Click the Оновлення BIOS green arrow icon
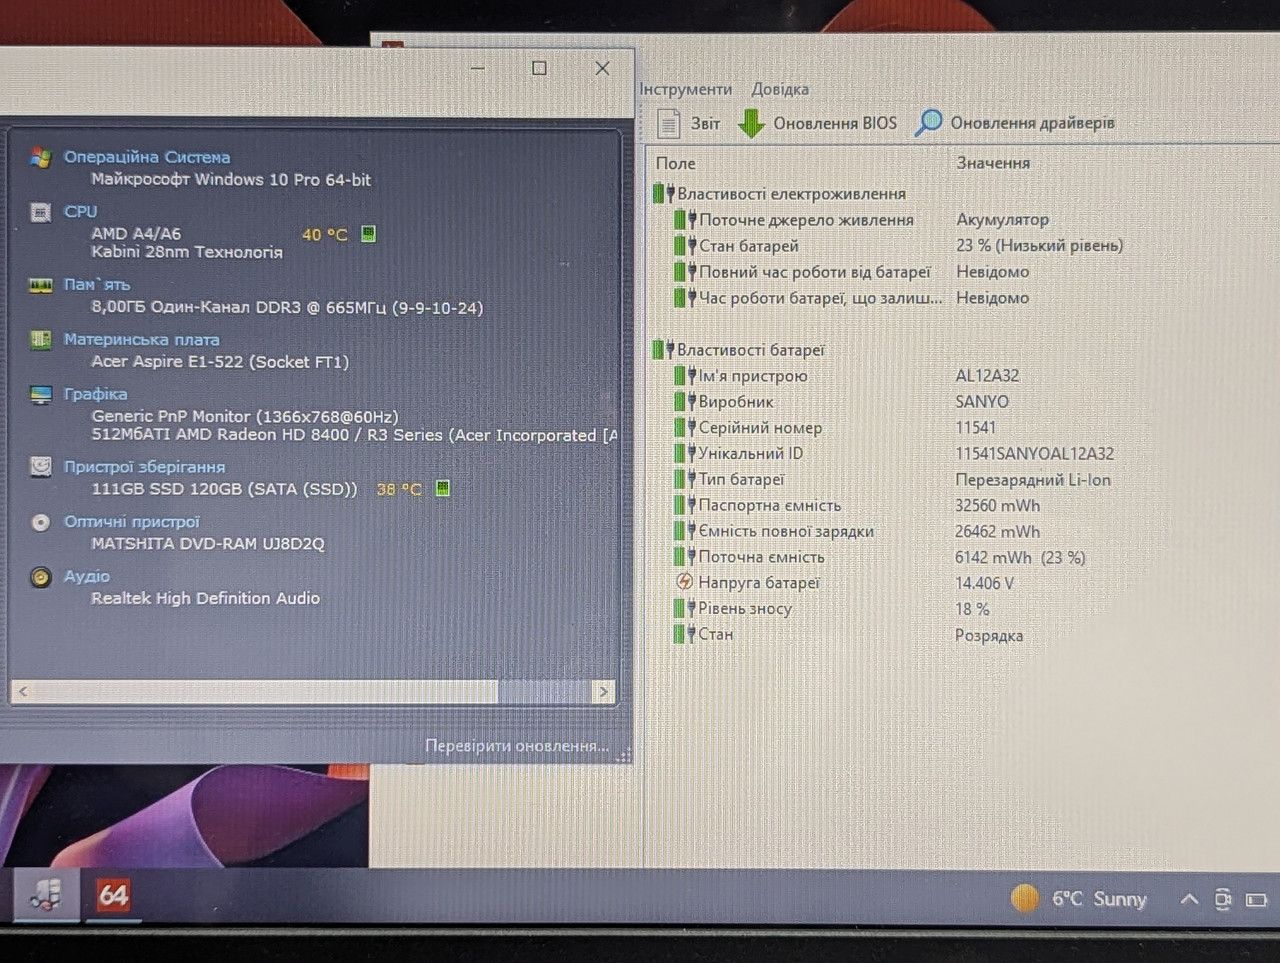1280x963 pixels. click(x=751, y=123)
